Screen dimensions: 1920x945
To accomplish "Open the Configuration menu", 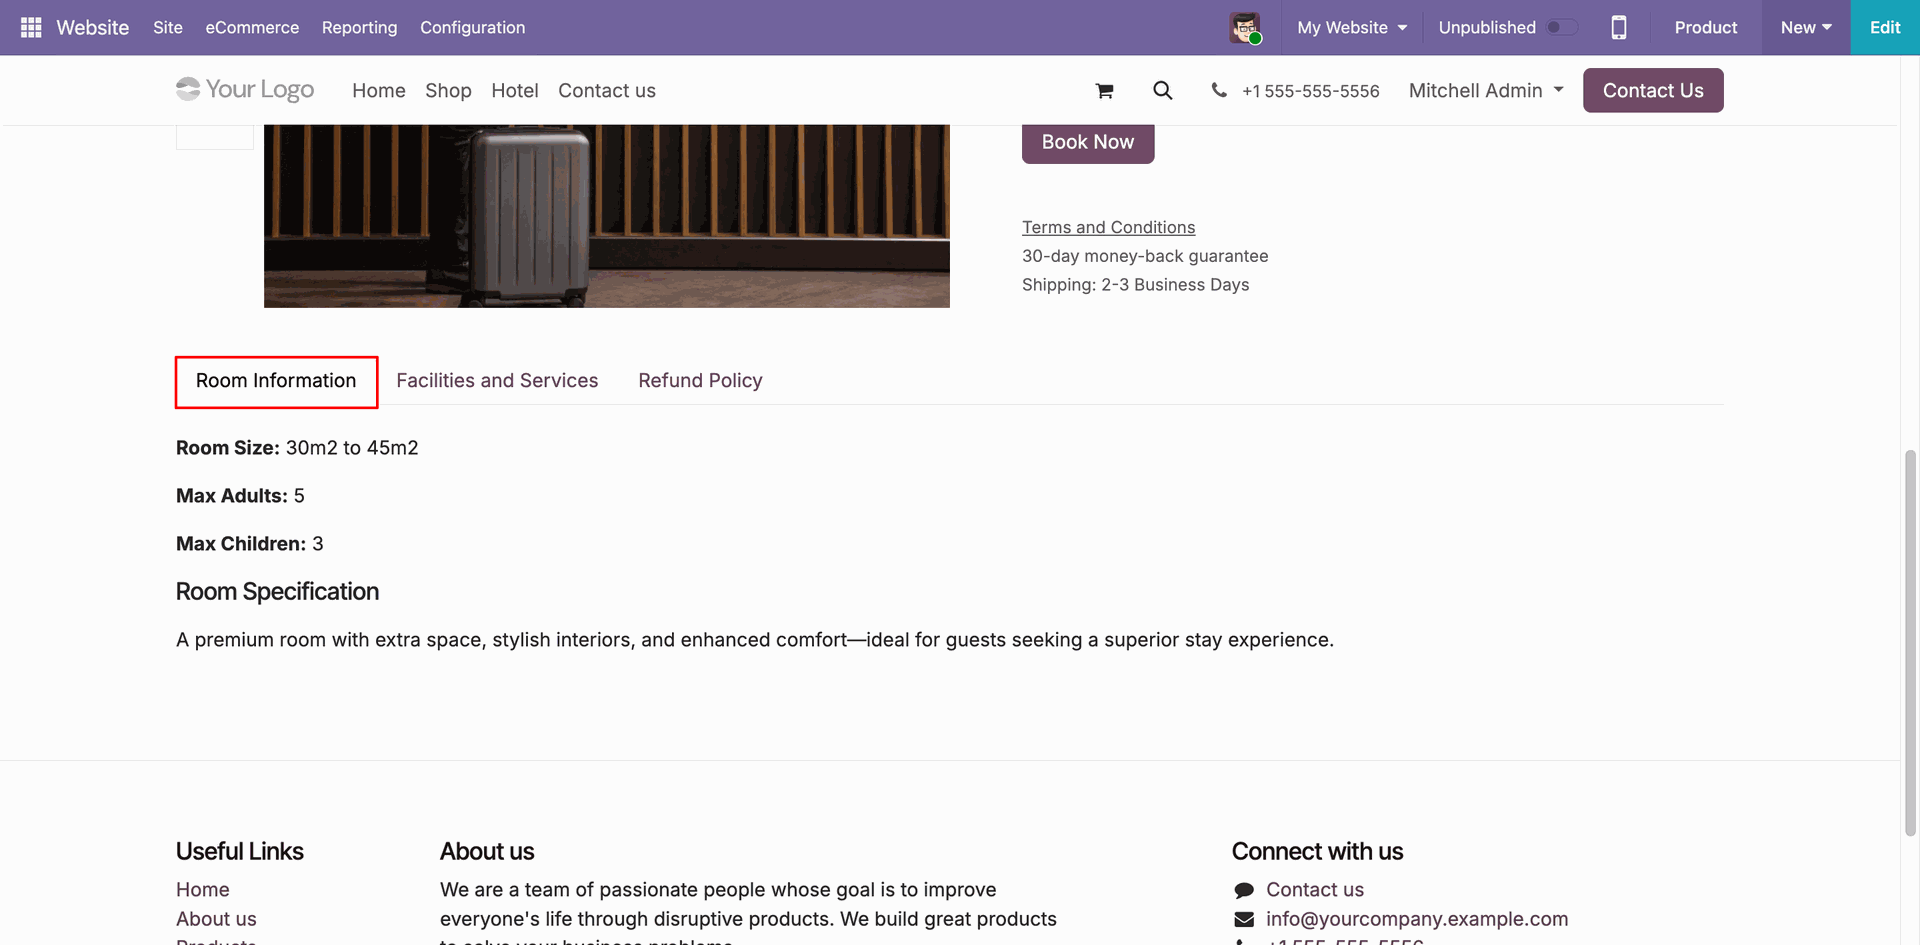I will [472, 27].
